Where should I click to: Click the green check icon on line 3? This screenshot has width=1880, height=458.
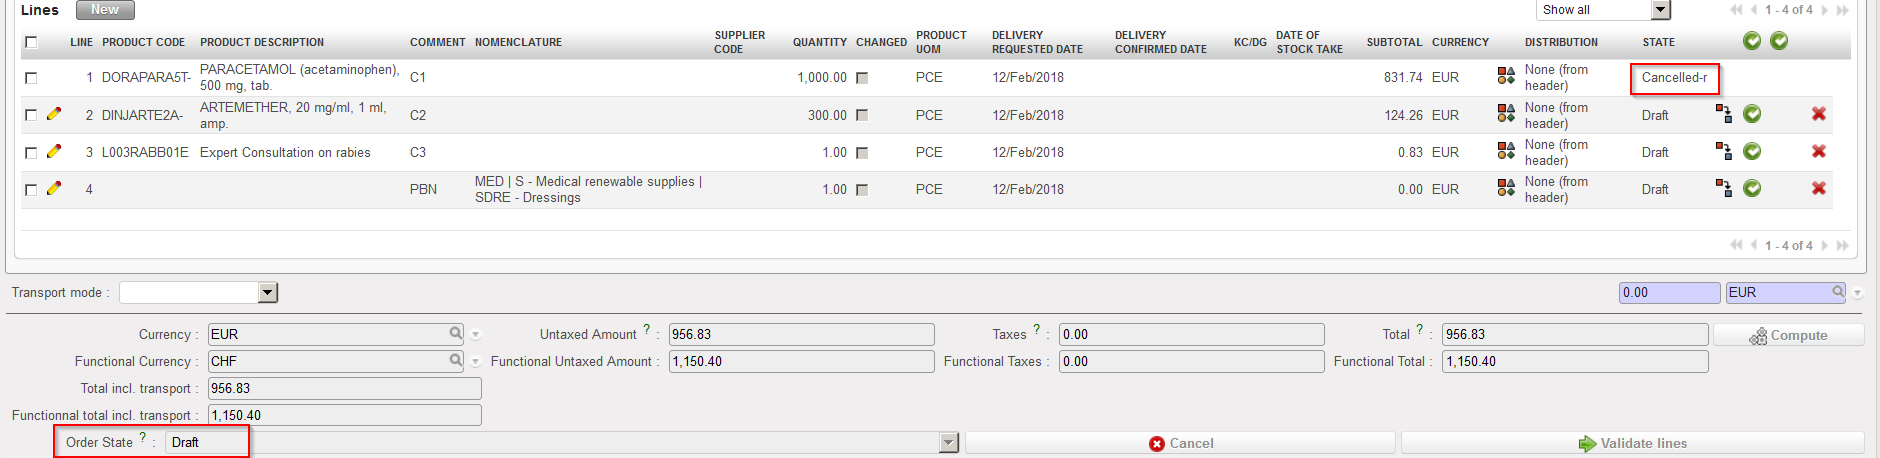[1752, 151]
